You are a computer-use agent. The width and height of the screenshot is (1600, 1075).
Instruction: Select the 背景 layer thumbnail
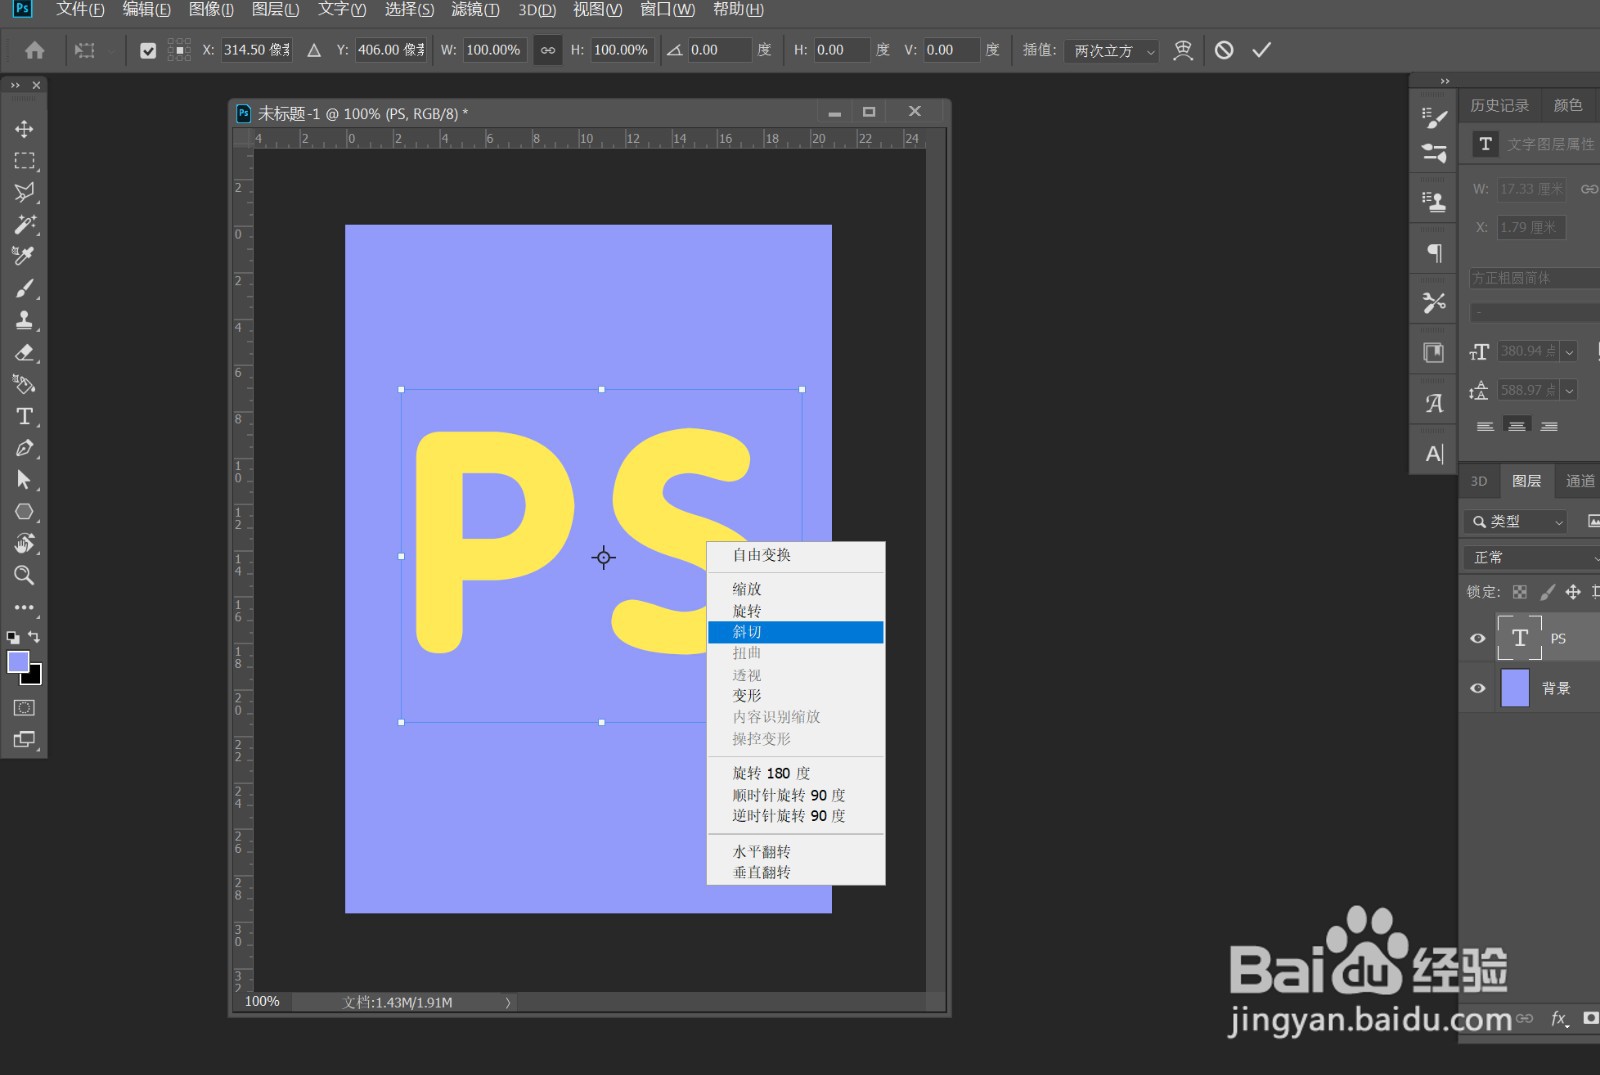click(x=1516, y=688)
